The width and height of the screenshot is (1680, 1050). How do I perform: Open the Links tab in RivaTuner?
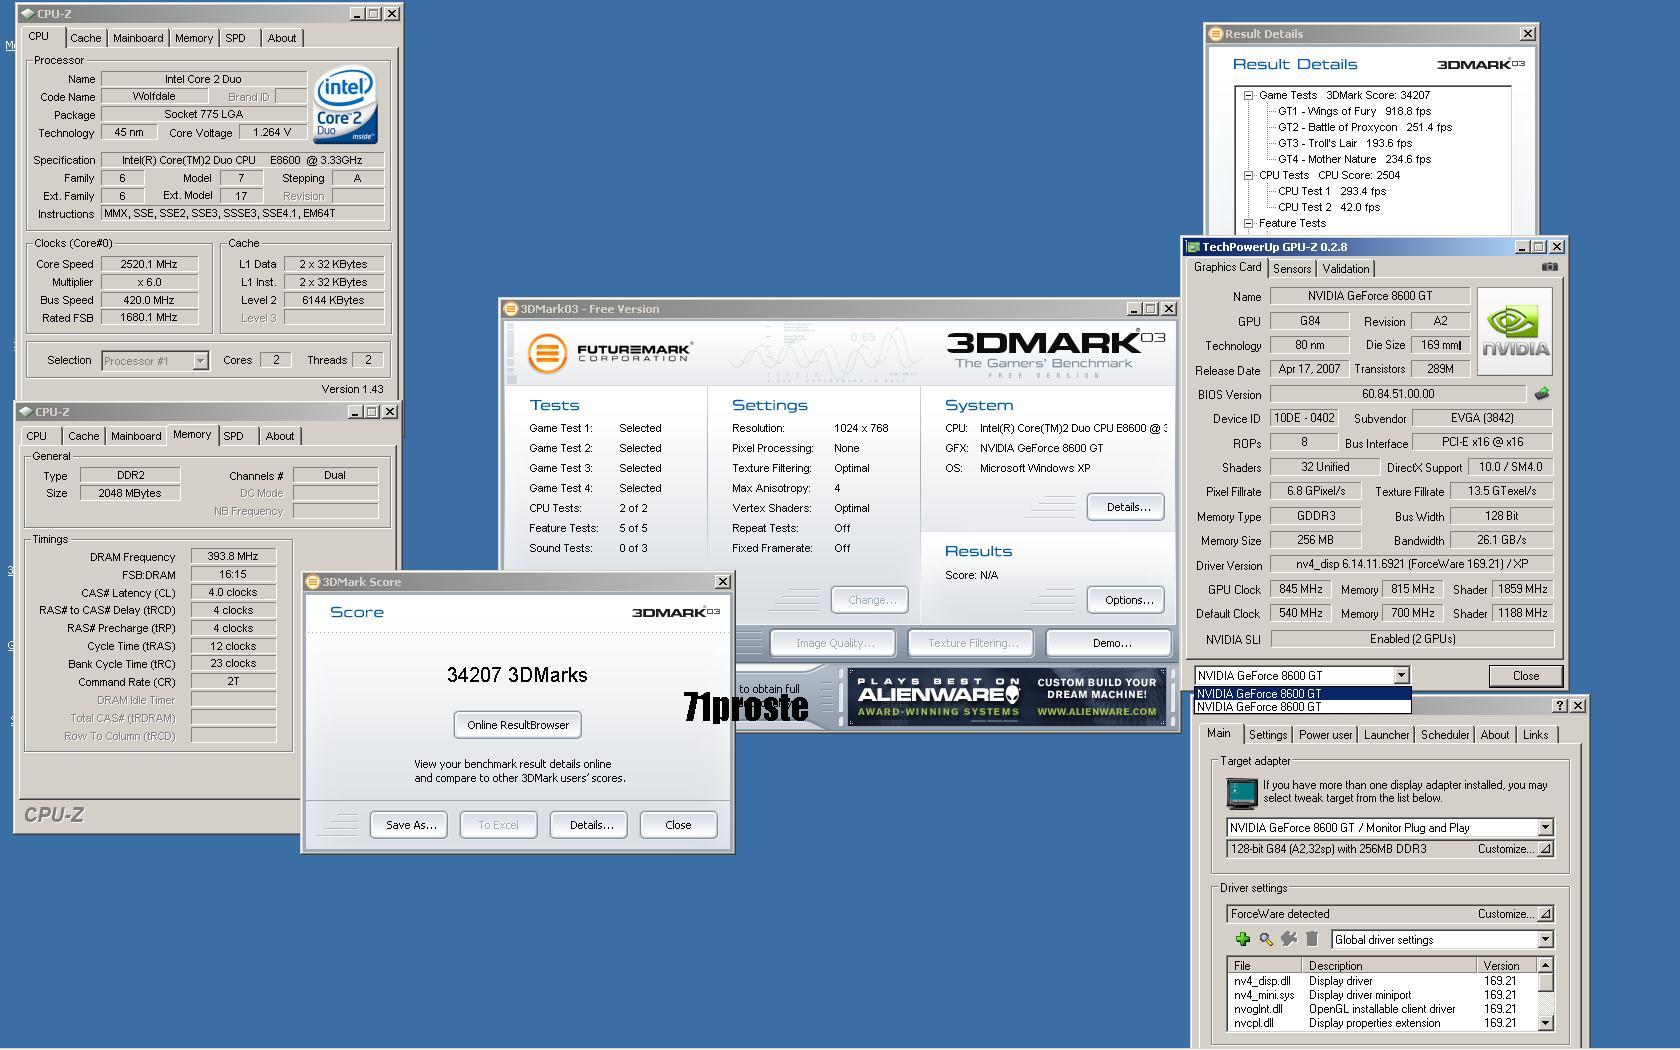(x=1535, y=735)
